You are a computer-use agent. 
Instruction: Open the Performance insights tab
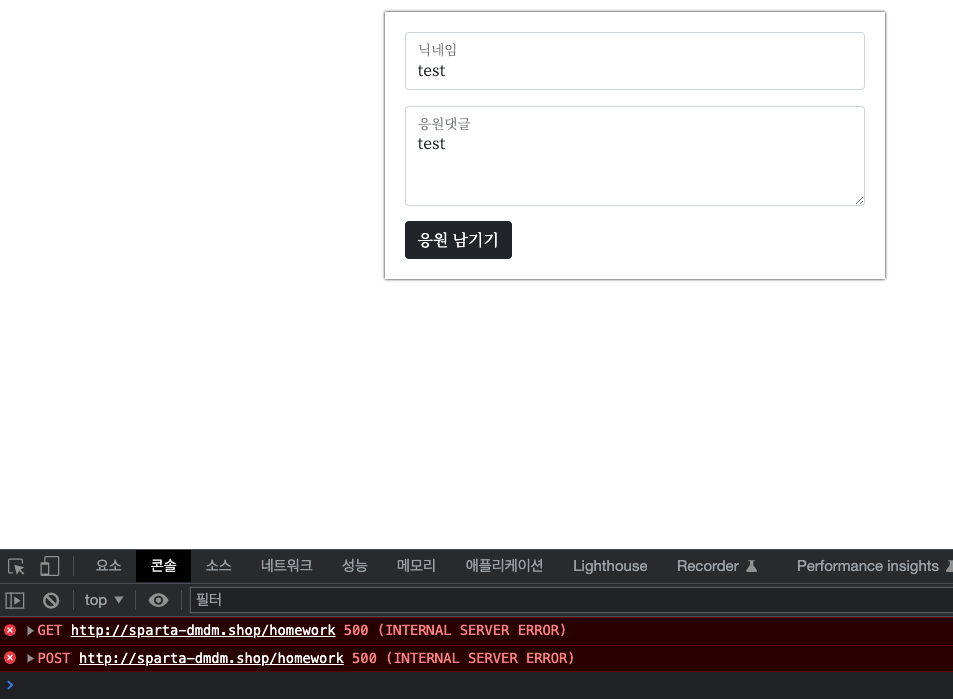point(868,566)
